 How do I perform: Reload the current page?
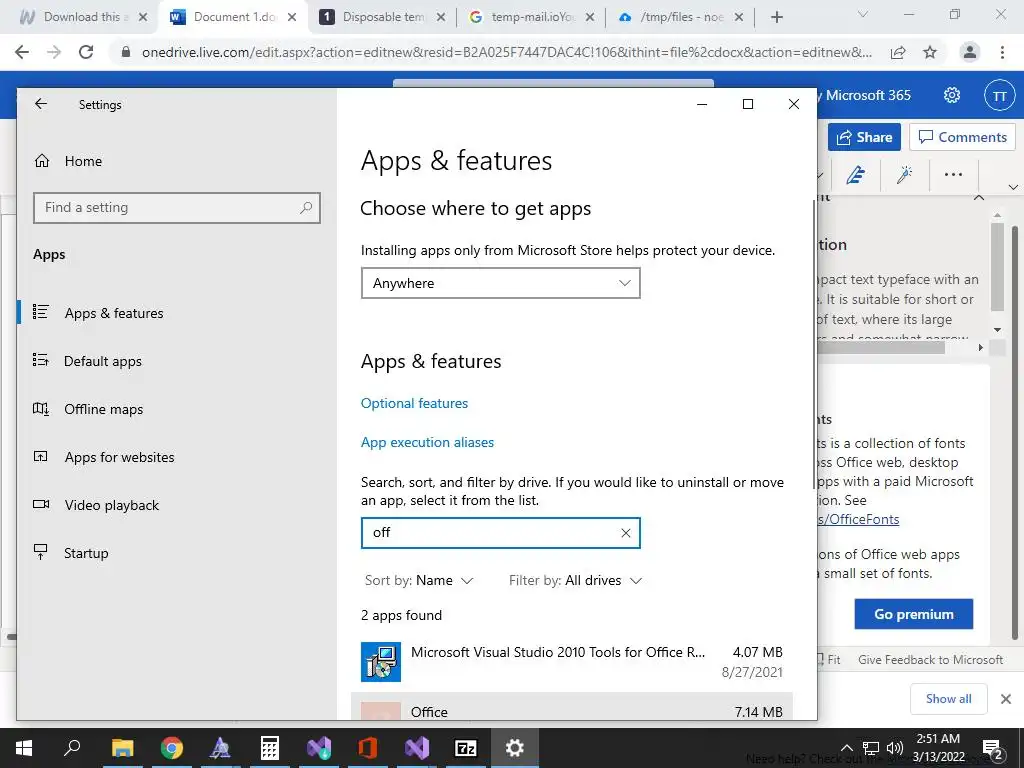click(86, 52)
